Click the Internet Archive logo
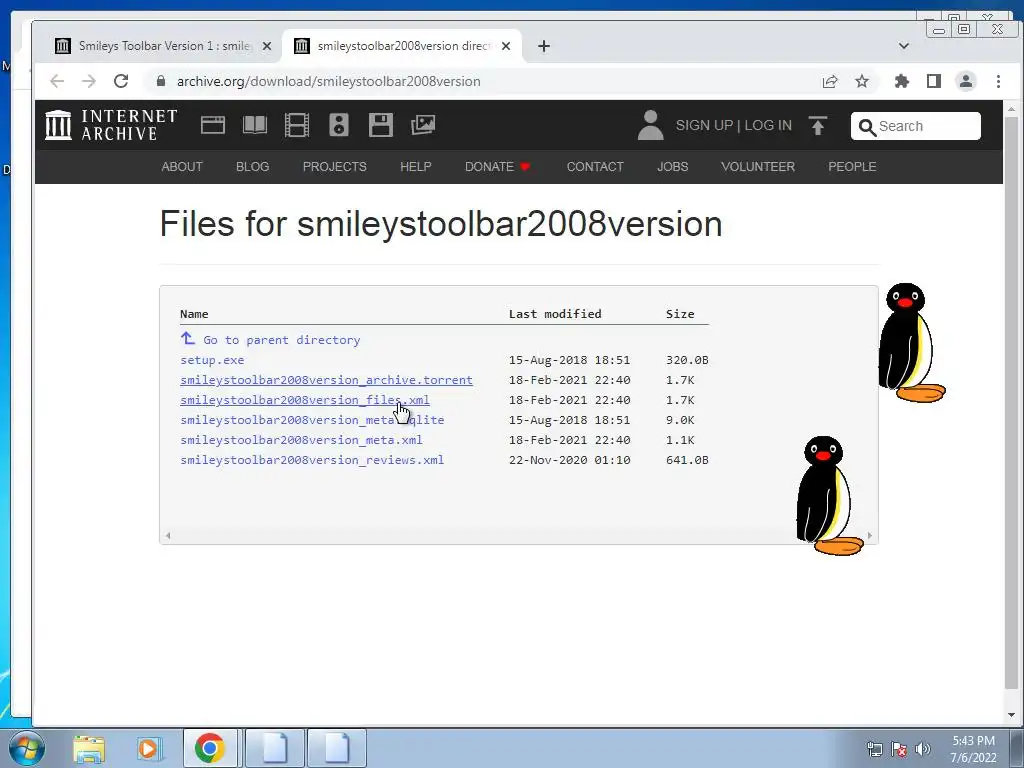The width and height of the screenshot is (1024, 768). tap(111, 125)
